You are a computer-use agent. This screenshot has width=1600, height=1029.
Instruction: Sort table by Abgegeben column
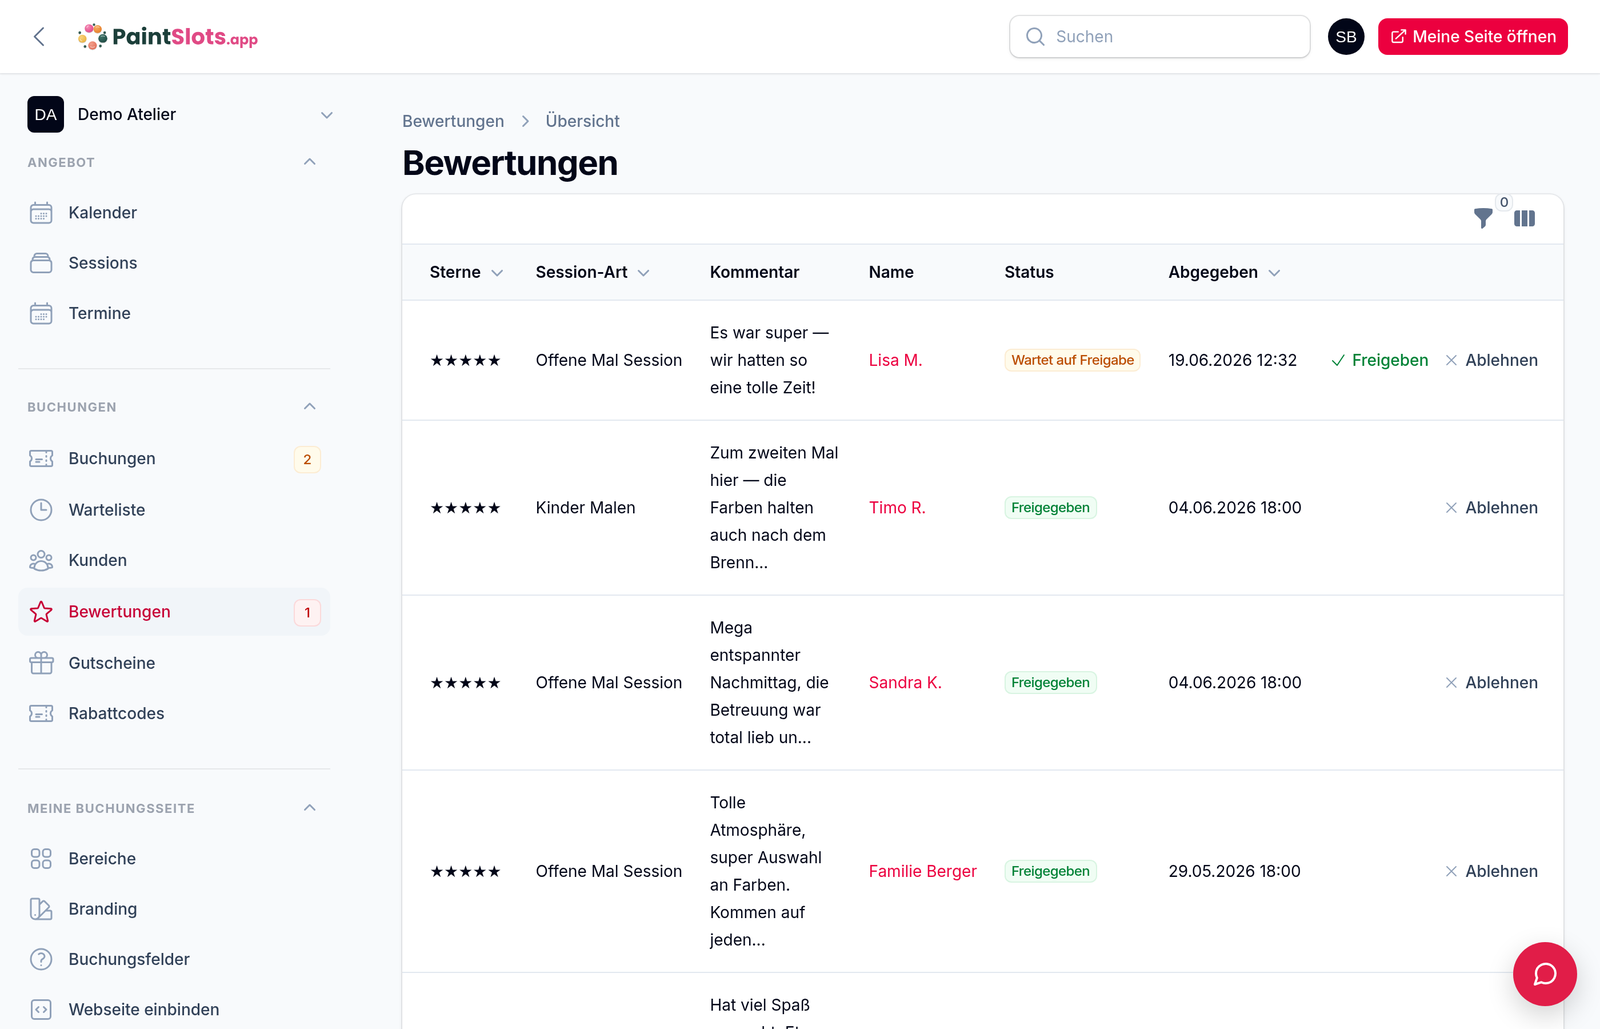[1224, 272]
